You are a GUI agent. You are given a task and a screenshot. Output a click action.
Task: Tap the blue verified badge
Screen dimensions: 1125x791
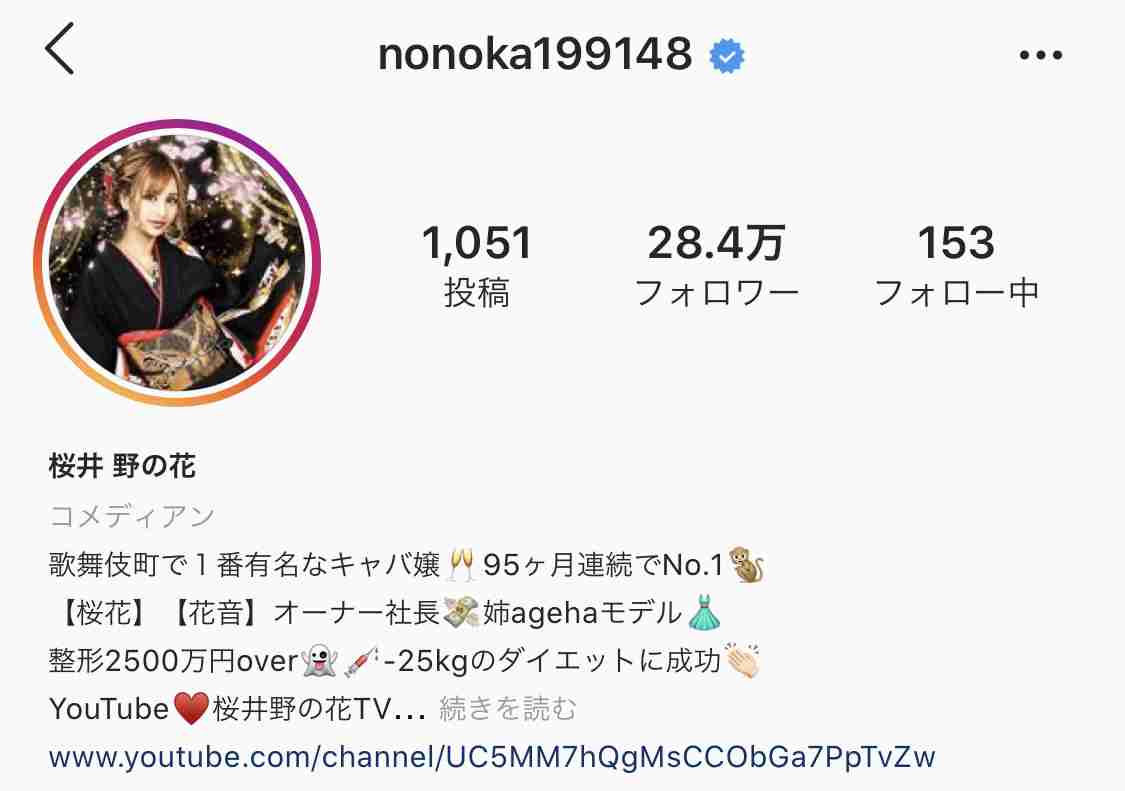(x=727, y=55)
